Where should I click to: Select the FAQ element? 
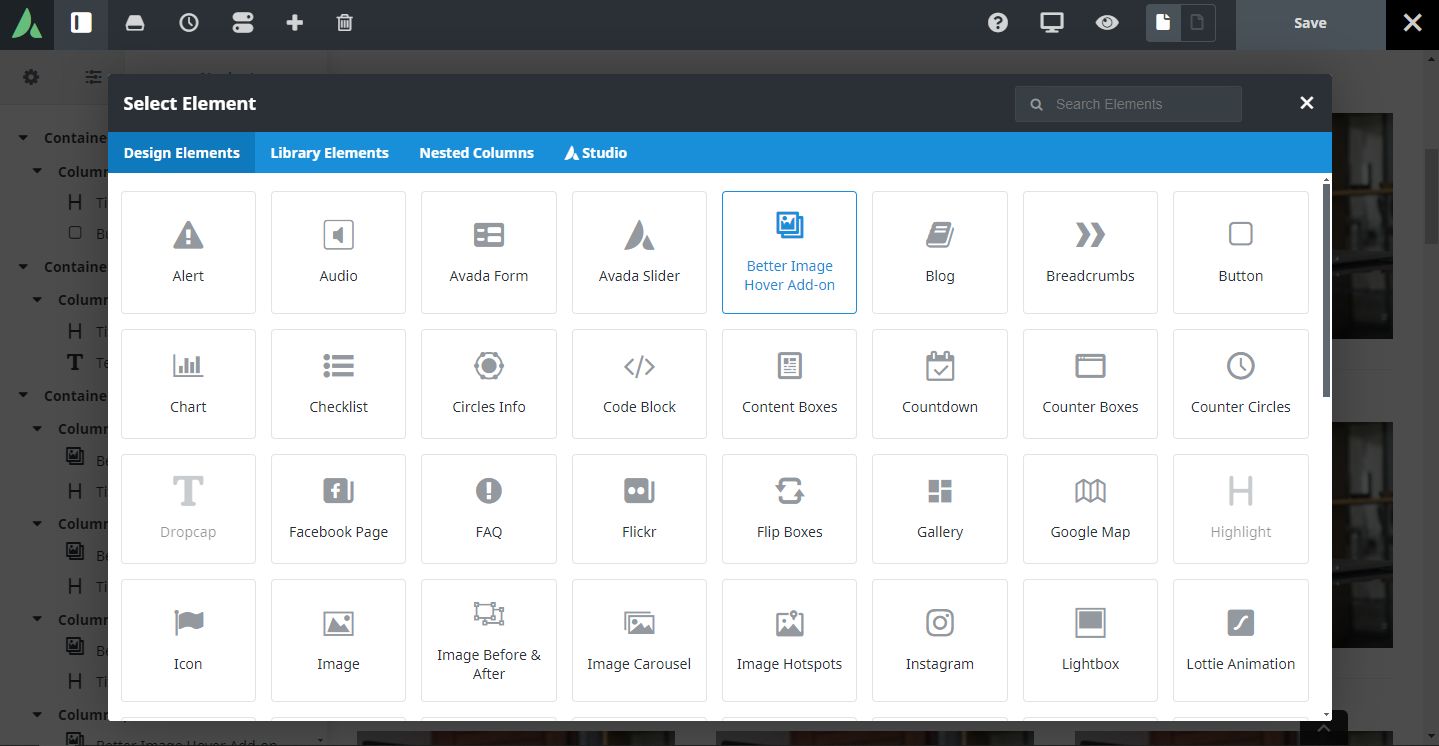click(x=489, y=509)
